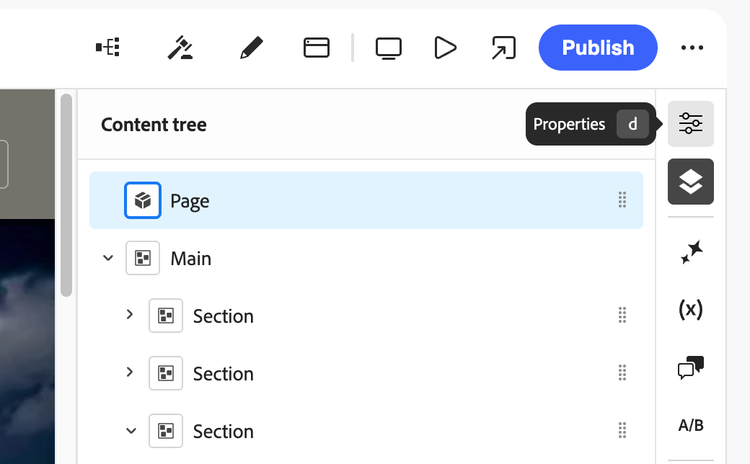Toggle the content tree layers icon
The height and width of the screenshot is (464, 750).
coord(690,182)
